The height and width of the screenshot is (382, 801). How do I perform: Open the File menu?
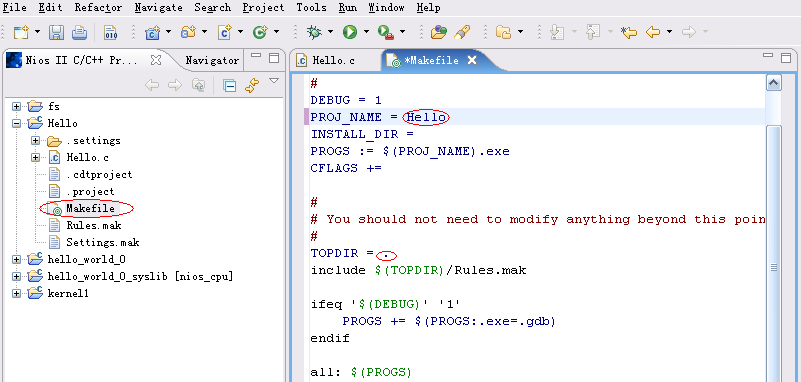(x=15, y=8)
